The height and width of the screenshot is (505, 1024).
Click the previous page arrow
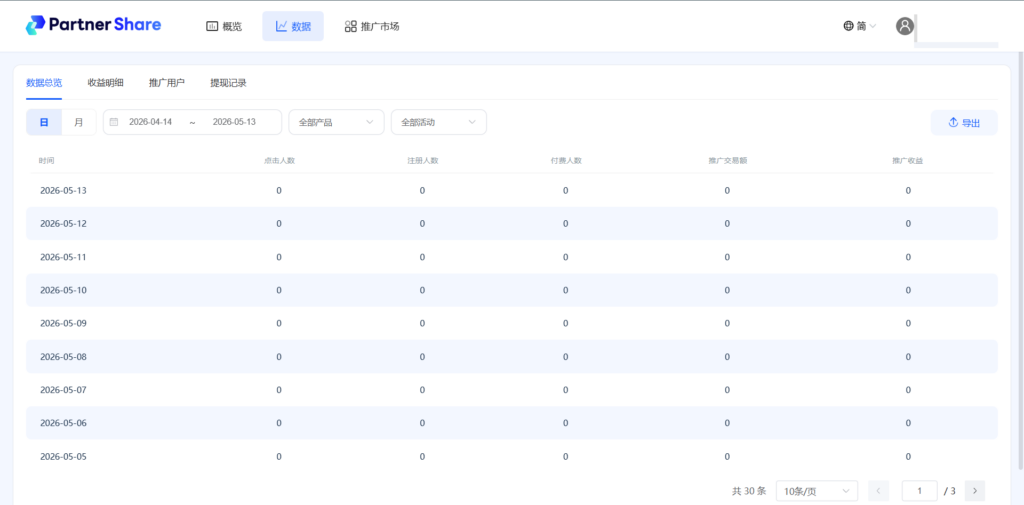click(879, 491)
